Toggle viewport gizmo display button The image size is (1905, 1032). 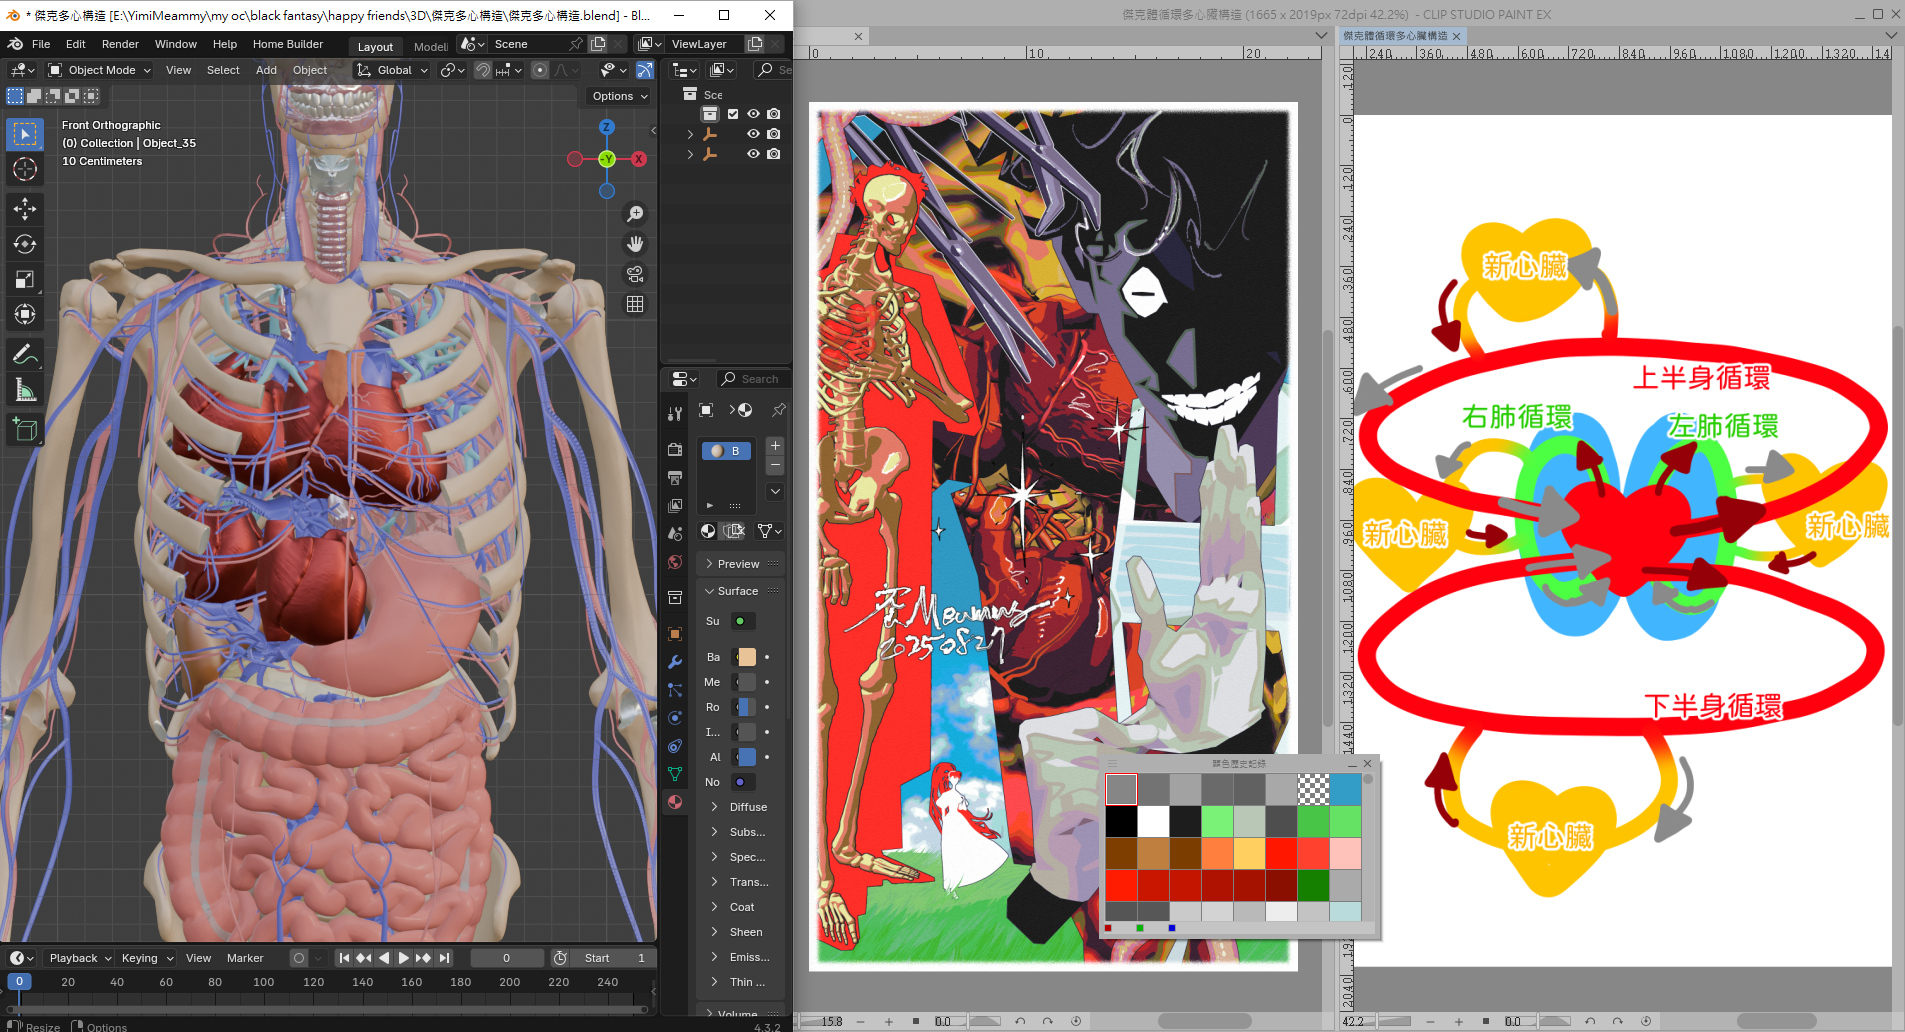[x=644, y=70]
